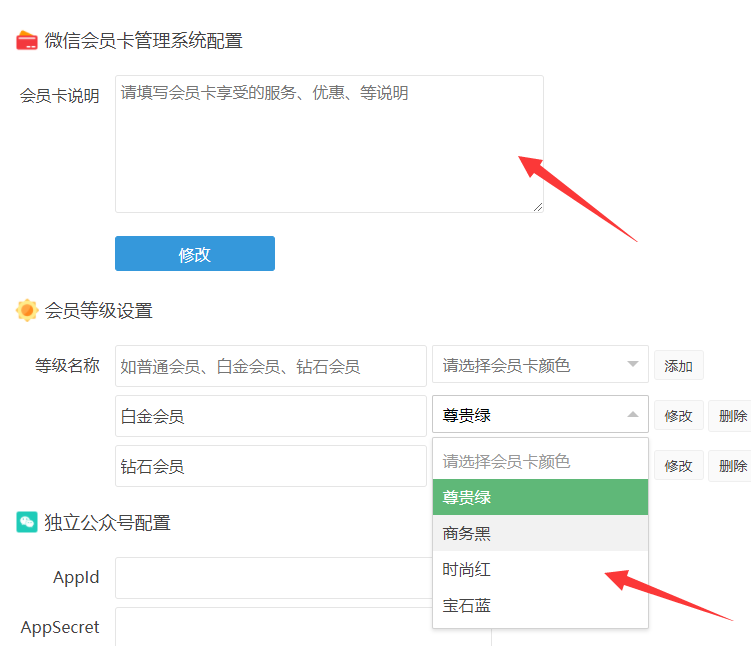751x646 pixels.
Task: Click the sun icon beside 会员等级设置
Action: 27,310
